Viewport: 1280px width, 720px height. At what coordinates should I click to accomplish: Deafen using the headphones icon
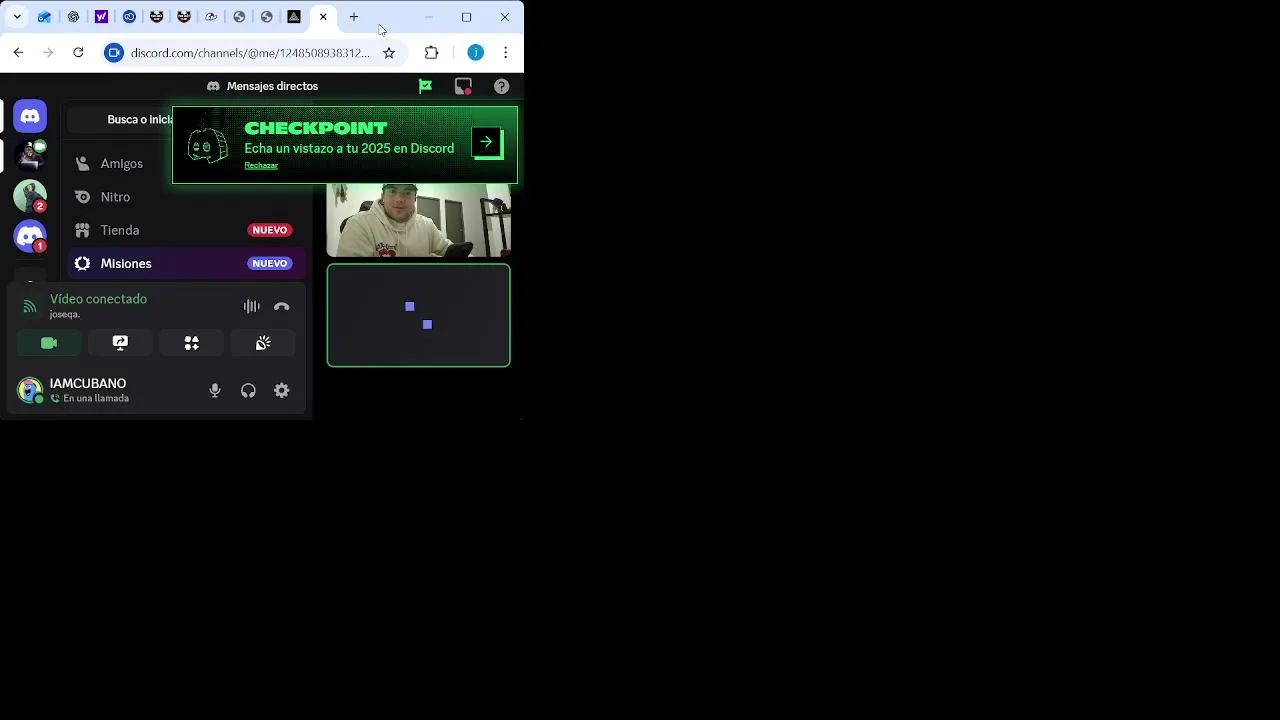coord(248,391)
